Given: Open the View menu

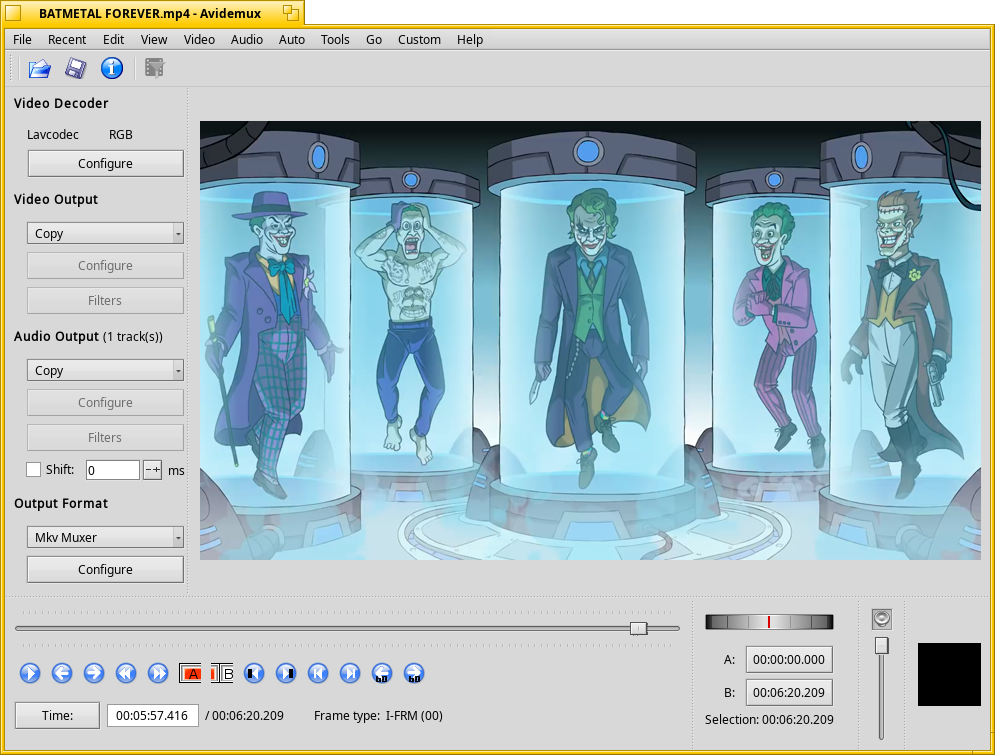Looking at the screenshot, I should coord(154,39).
